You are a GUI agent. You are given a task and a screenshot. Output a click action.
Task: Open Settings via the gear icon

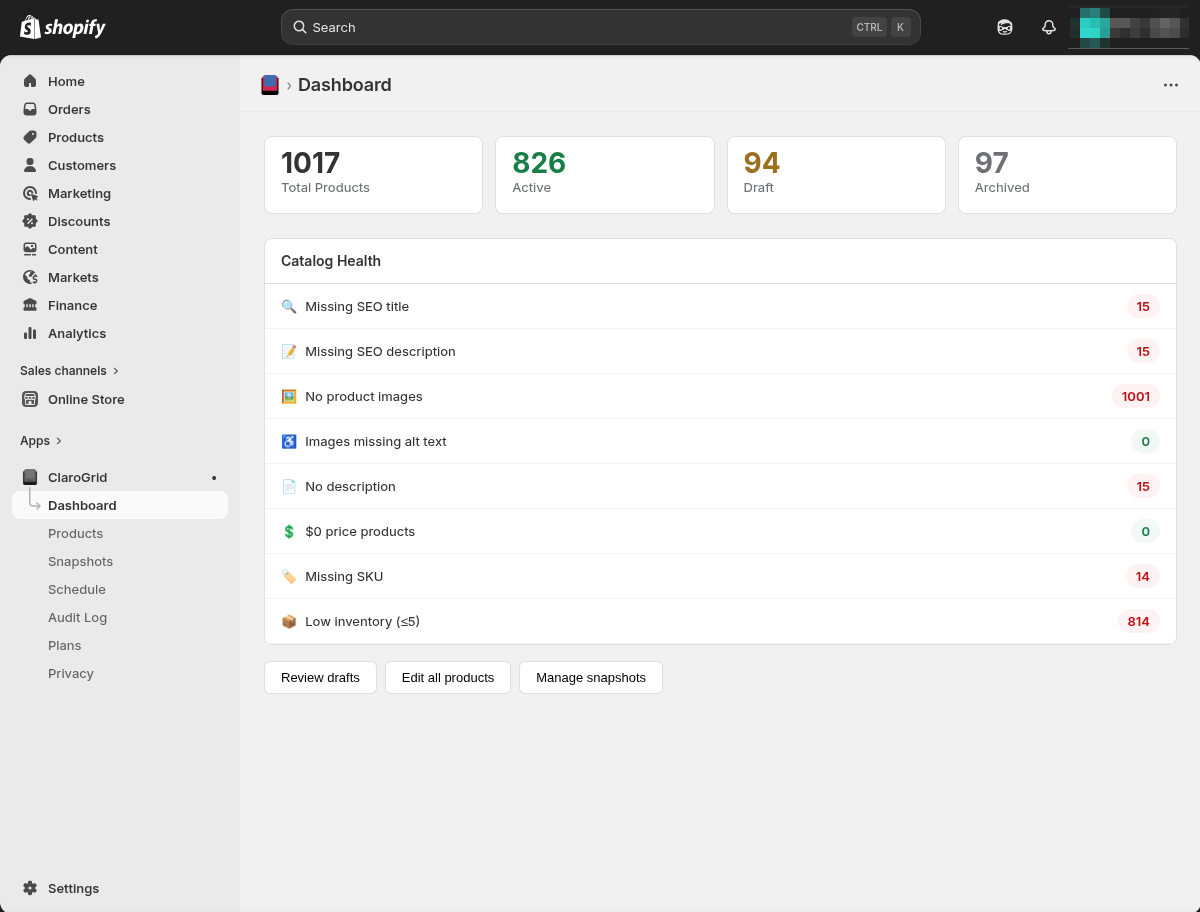point(31,888)
